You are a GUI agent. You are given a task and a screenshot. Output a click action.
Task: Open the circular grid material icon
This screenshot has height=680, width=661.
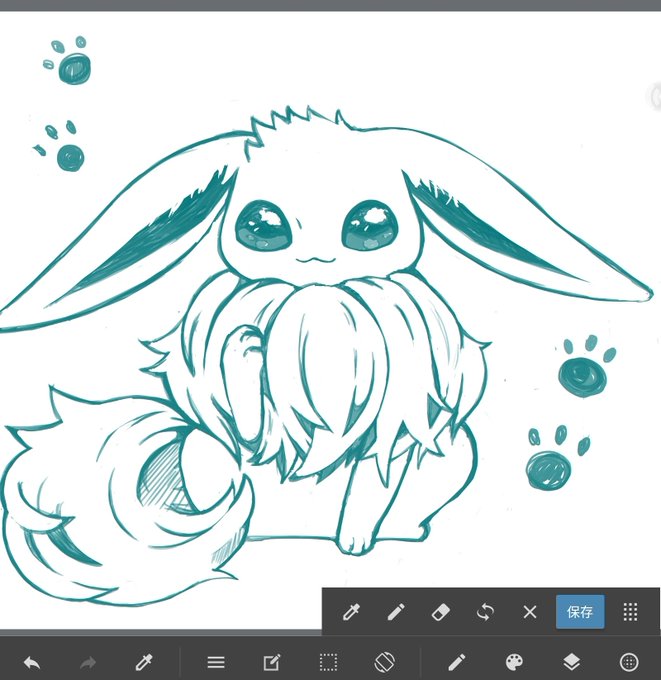(x=629, y=662)
